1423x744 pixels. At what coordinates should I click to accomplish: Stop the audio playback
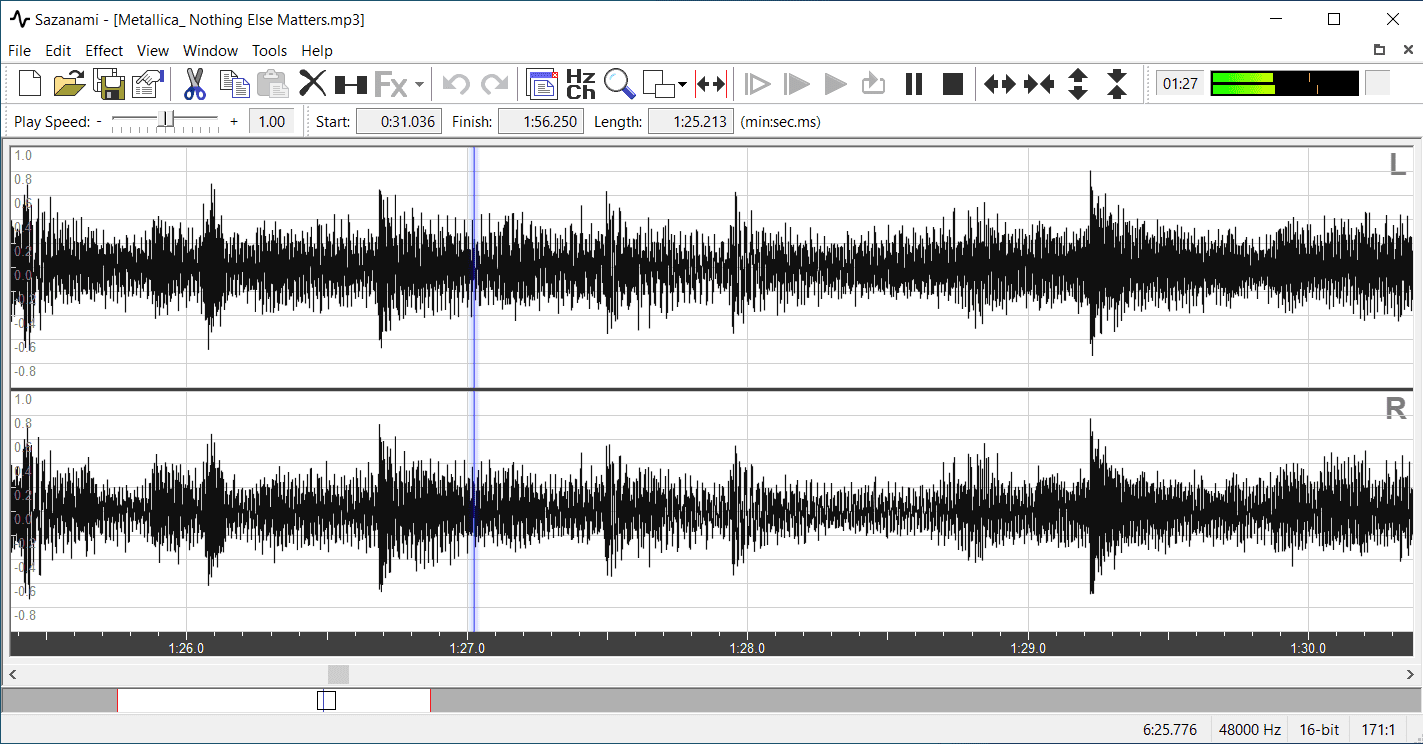(x=953, y=84)
